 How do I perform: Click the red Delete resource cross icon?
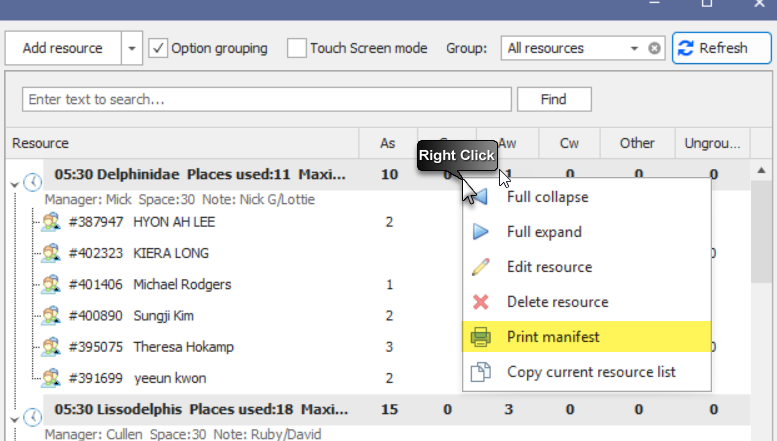480,302
